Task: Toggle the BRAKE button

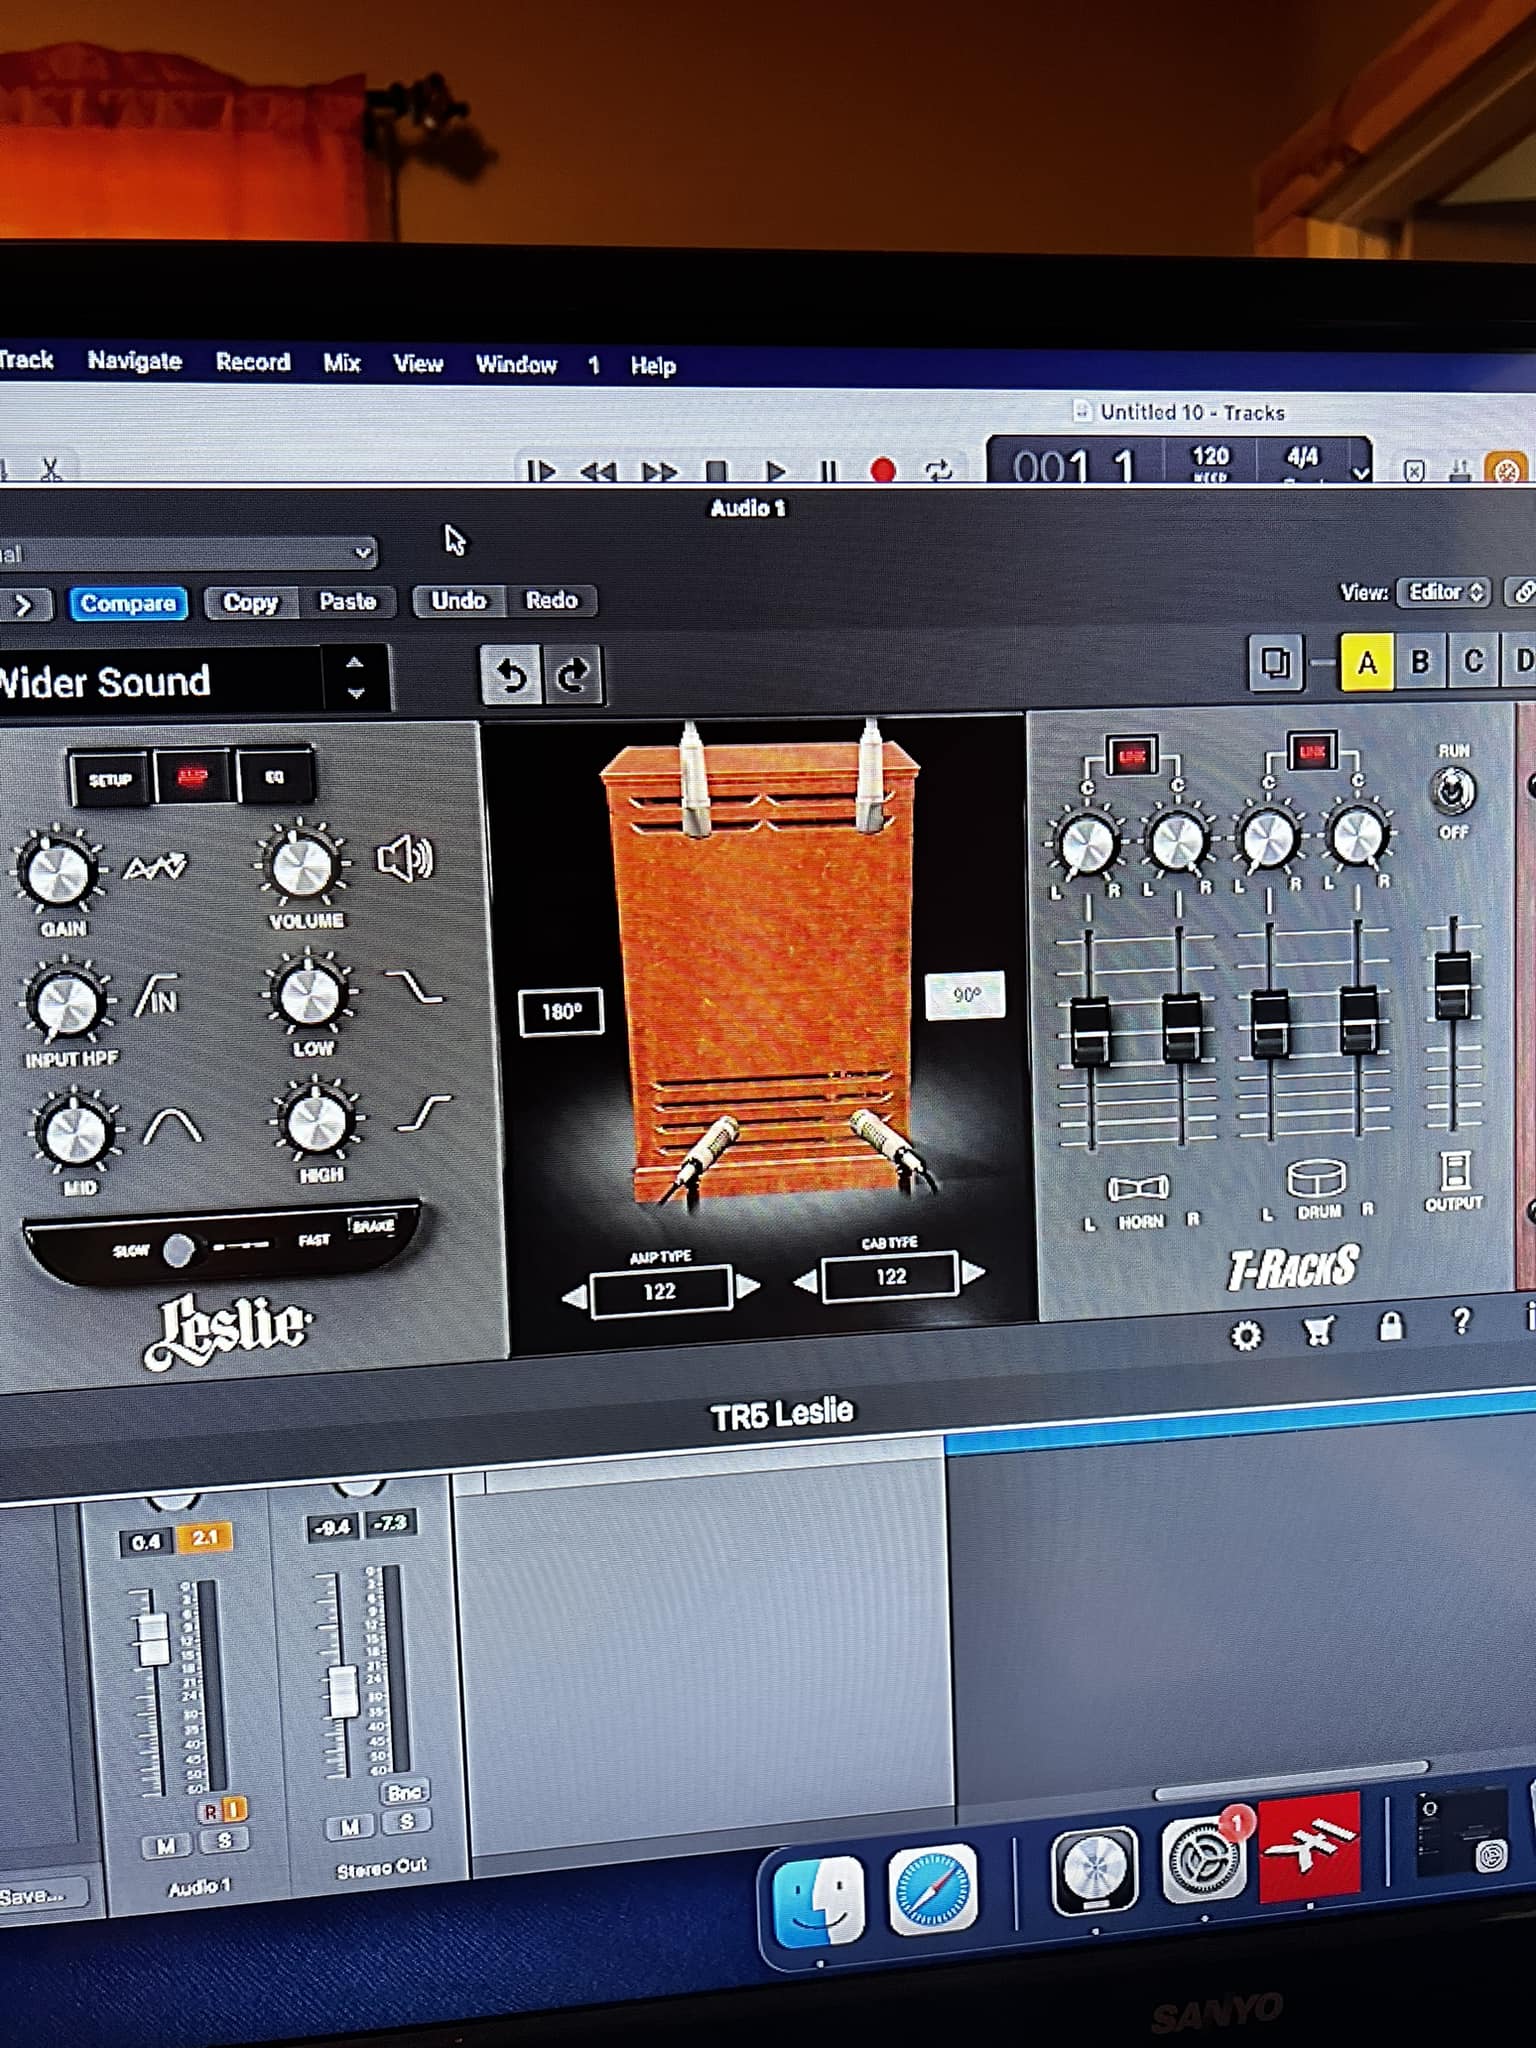Action: point(372,1226)
